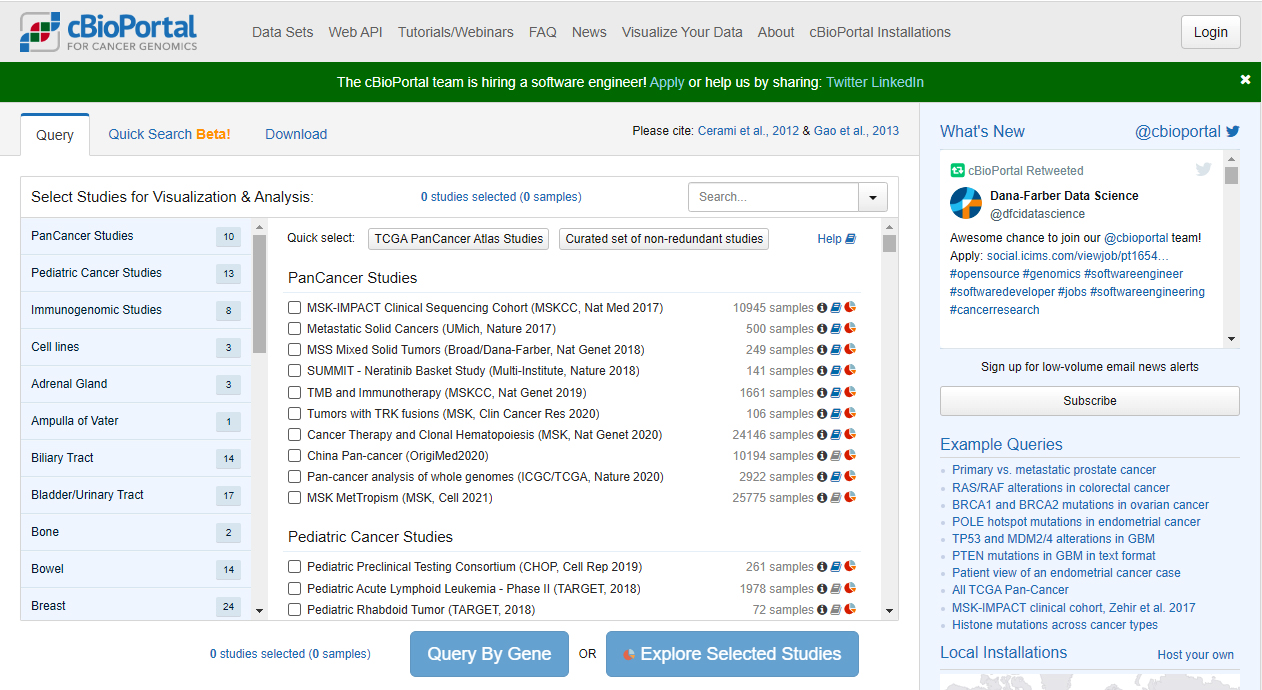This screenshot has width=1262, height=690.
Task: Click the cBioPortal logo in the header
Action: [x=108, y=32]
